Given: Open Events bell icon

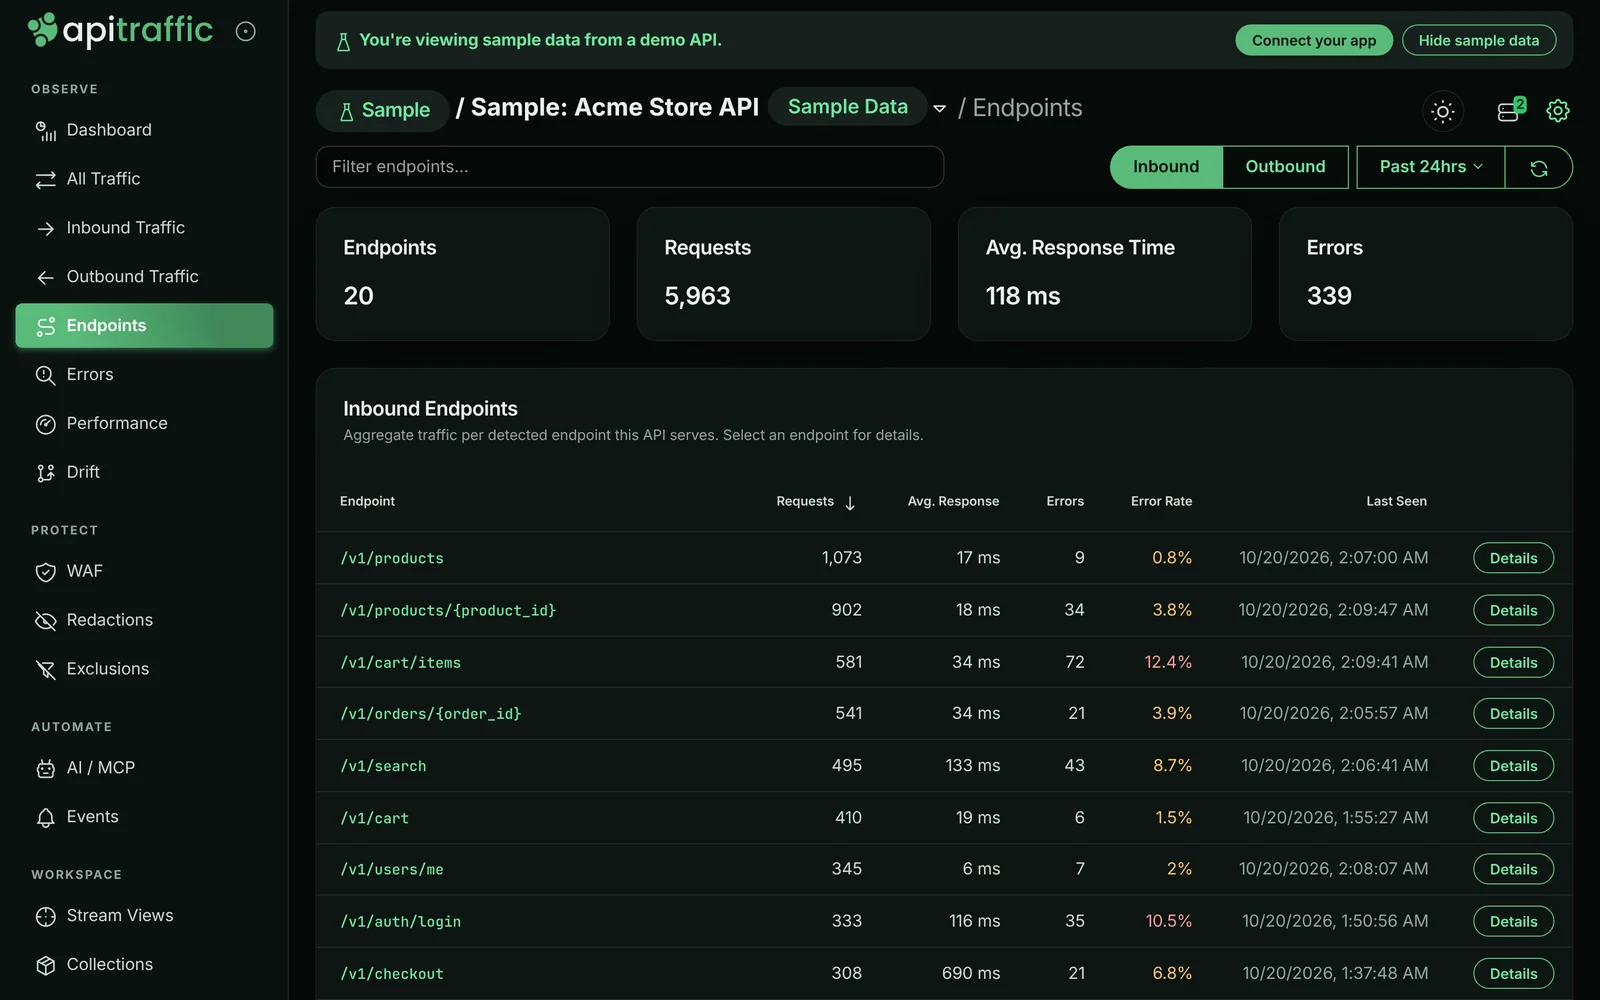Looking at the screenshot, I should tap(45, 818).
